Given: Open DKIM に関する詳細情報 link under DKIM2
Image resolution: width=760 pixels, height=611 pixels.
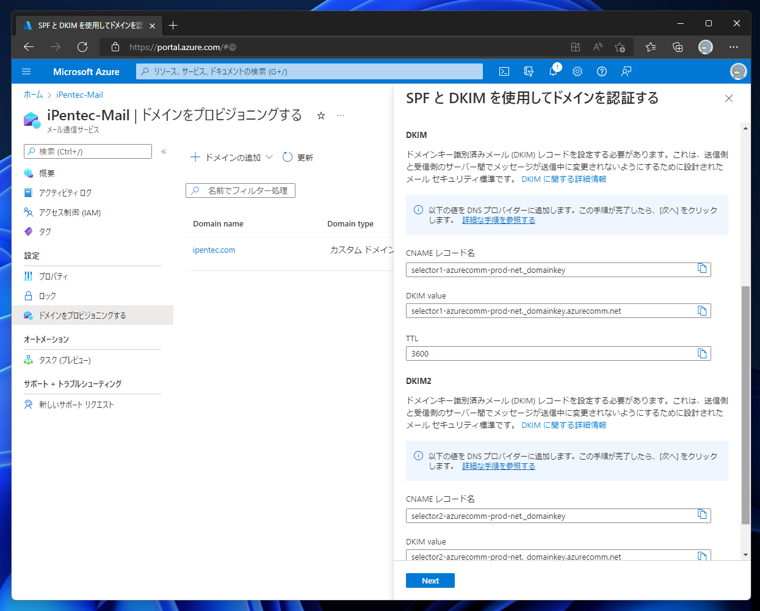Looking at the screenshot, I should [564, 425].
